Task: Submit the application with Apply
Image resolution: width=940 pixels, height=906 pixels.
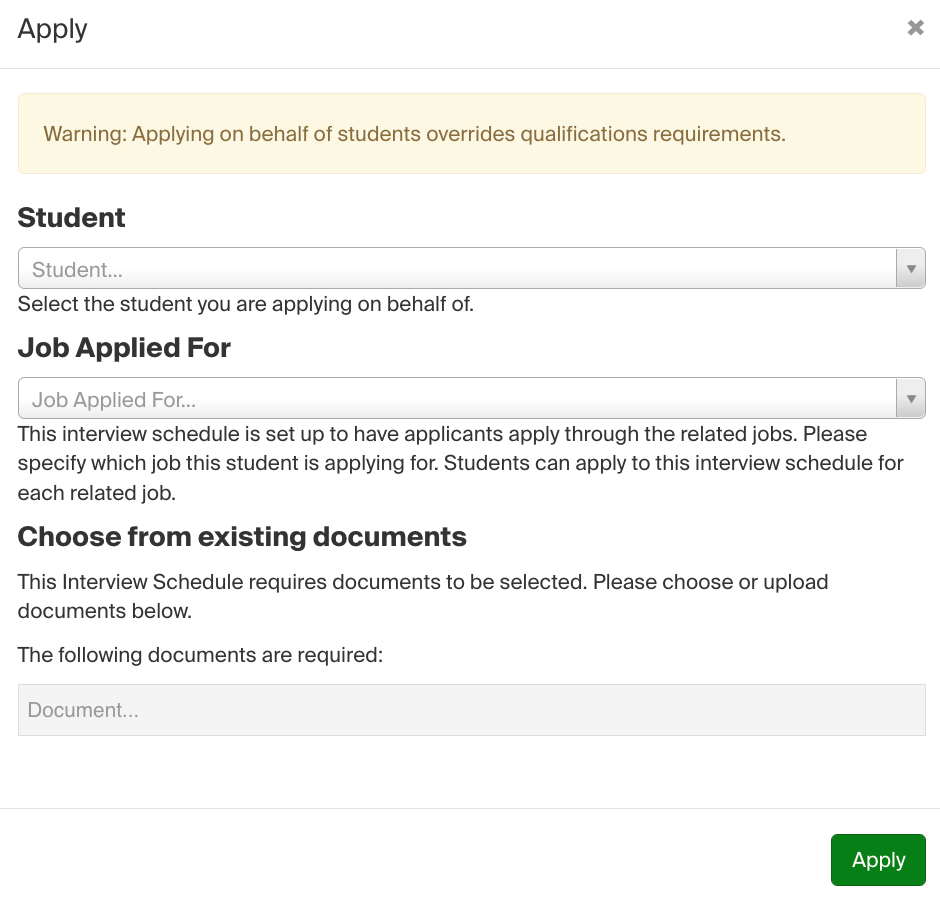Action: tap(877, 859)
